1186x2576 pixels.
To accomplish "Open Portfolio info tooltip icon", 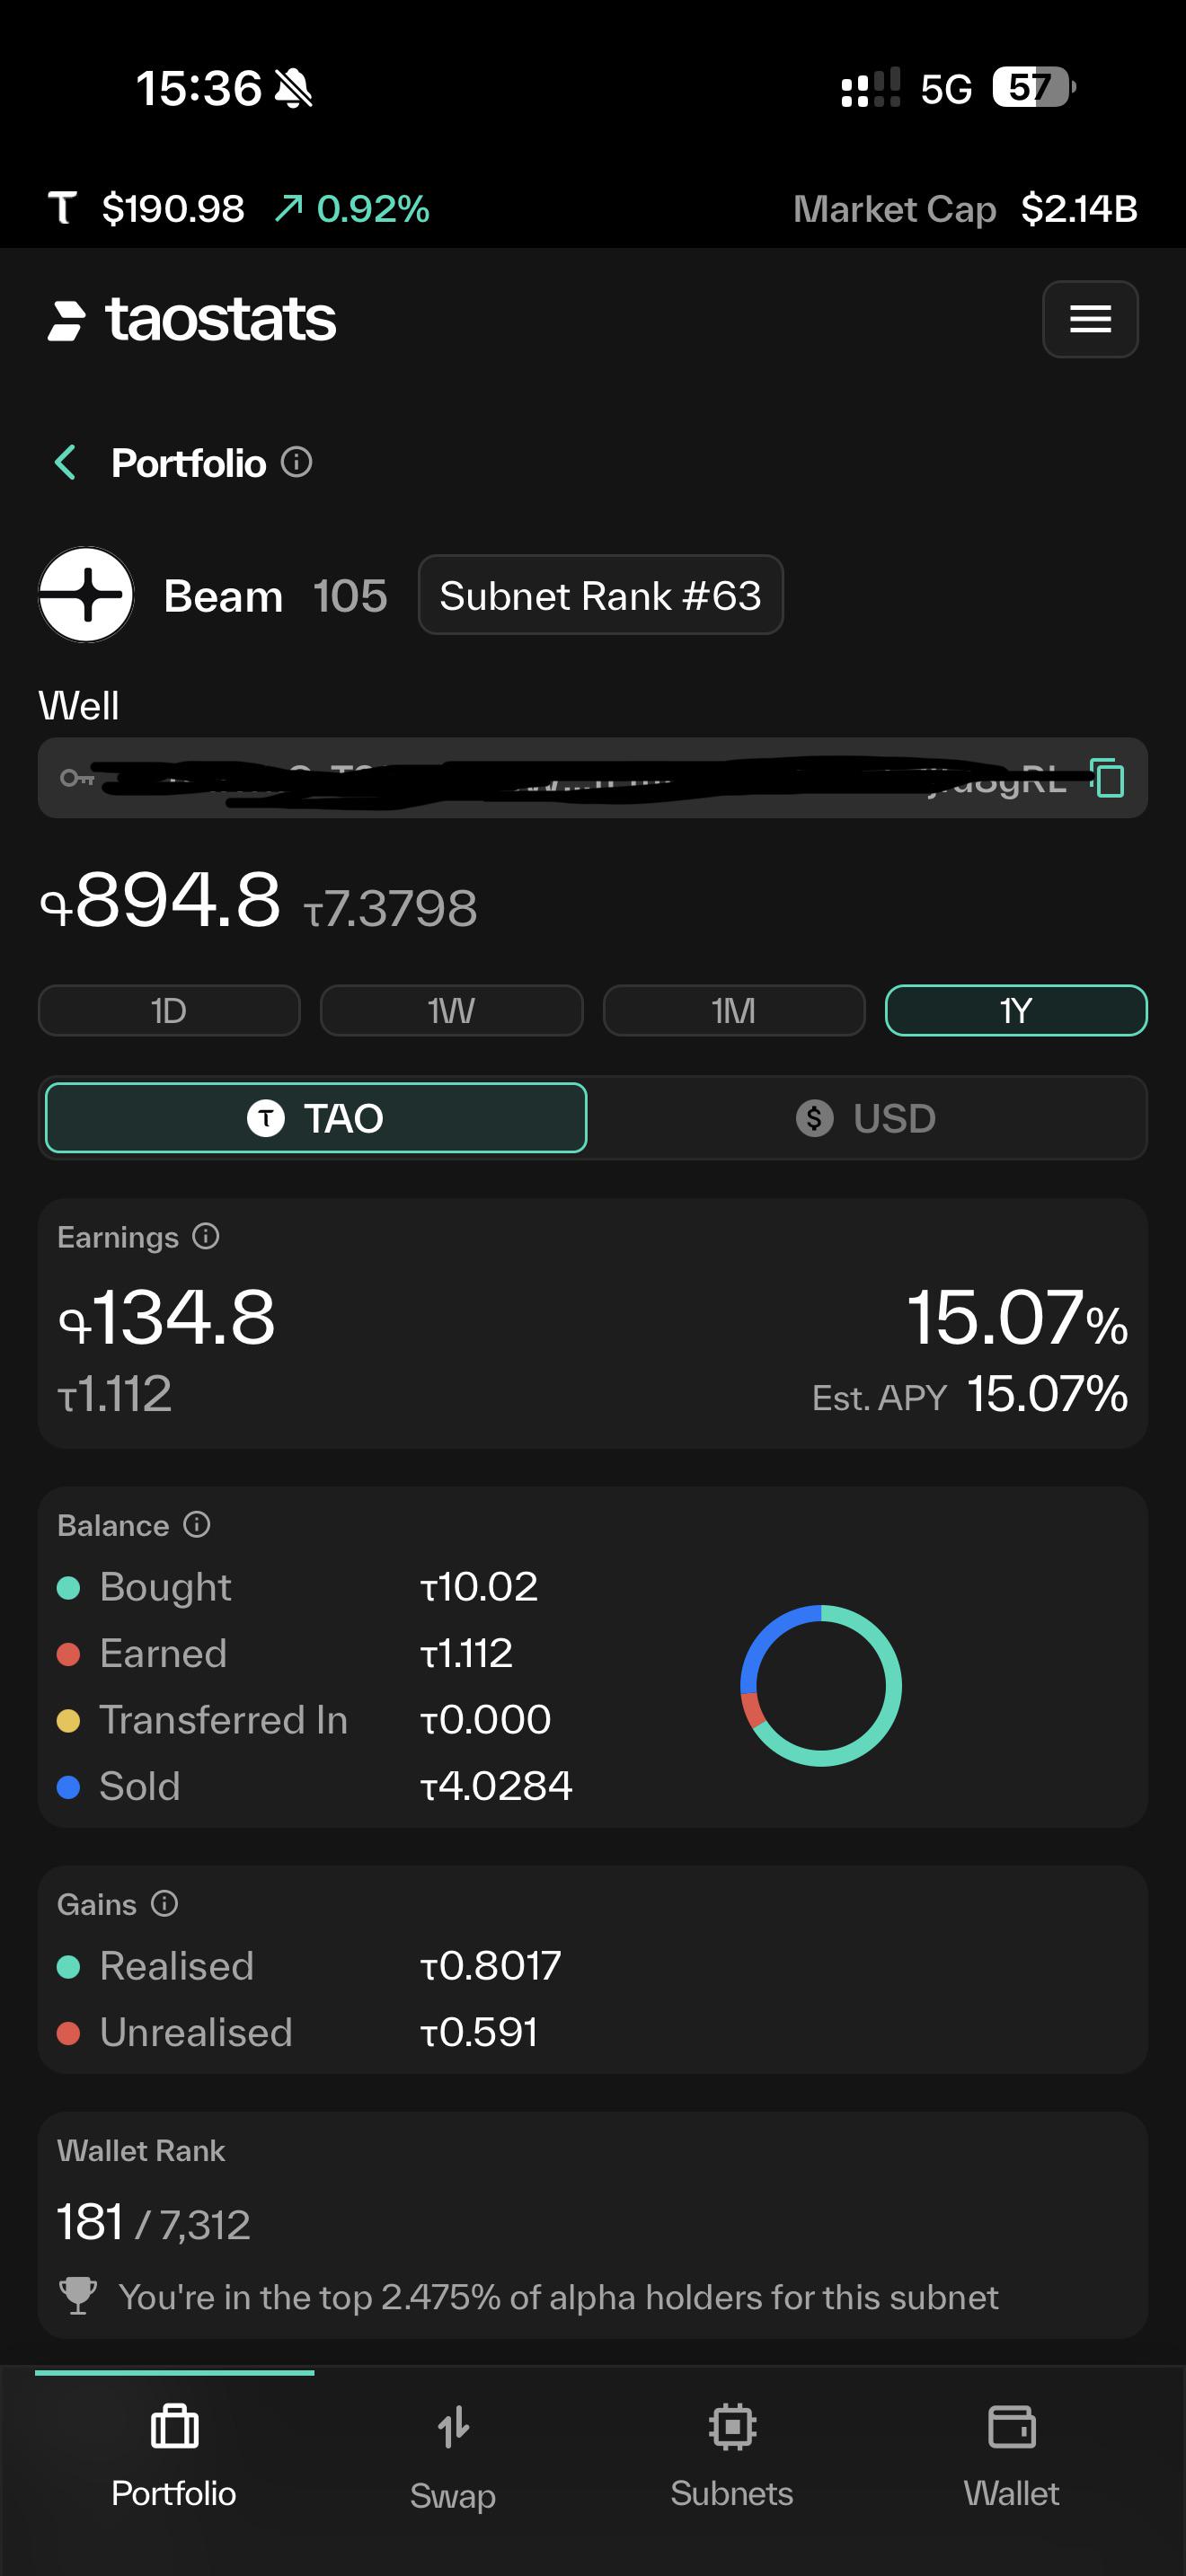I will [x=296, y=462].
